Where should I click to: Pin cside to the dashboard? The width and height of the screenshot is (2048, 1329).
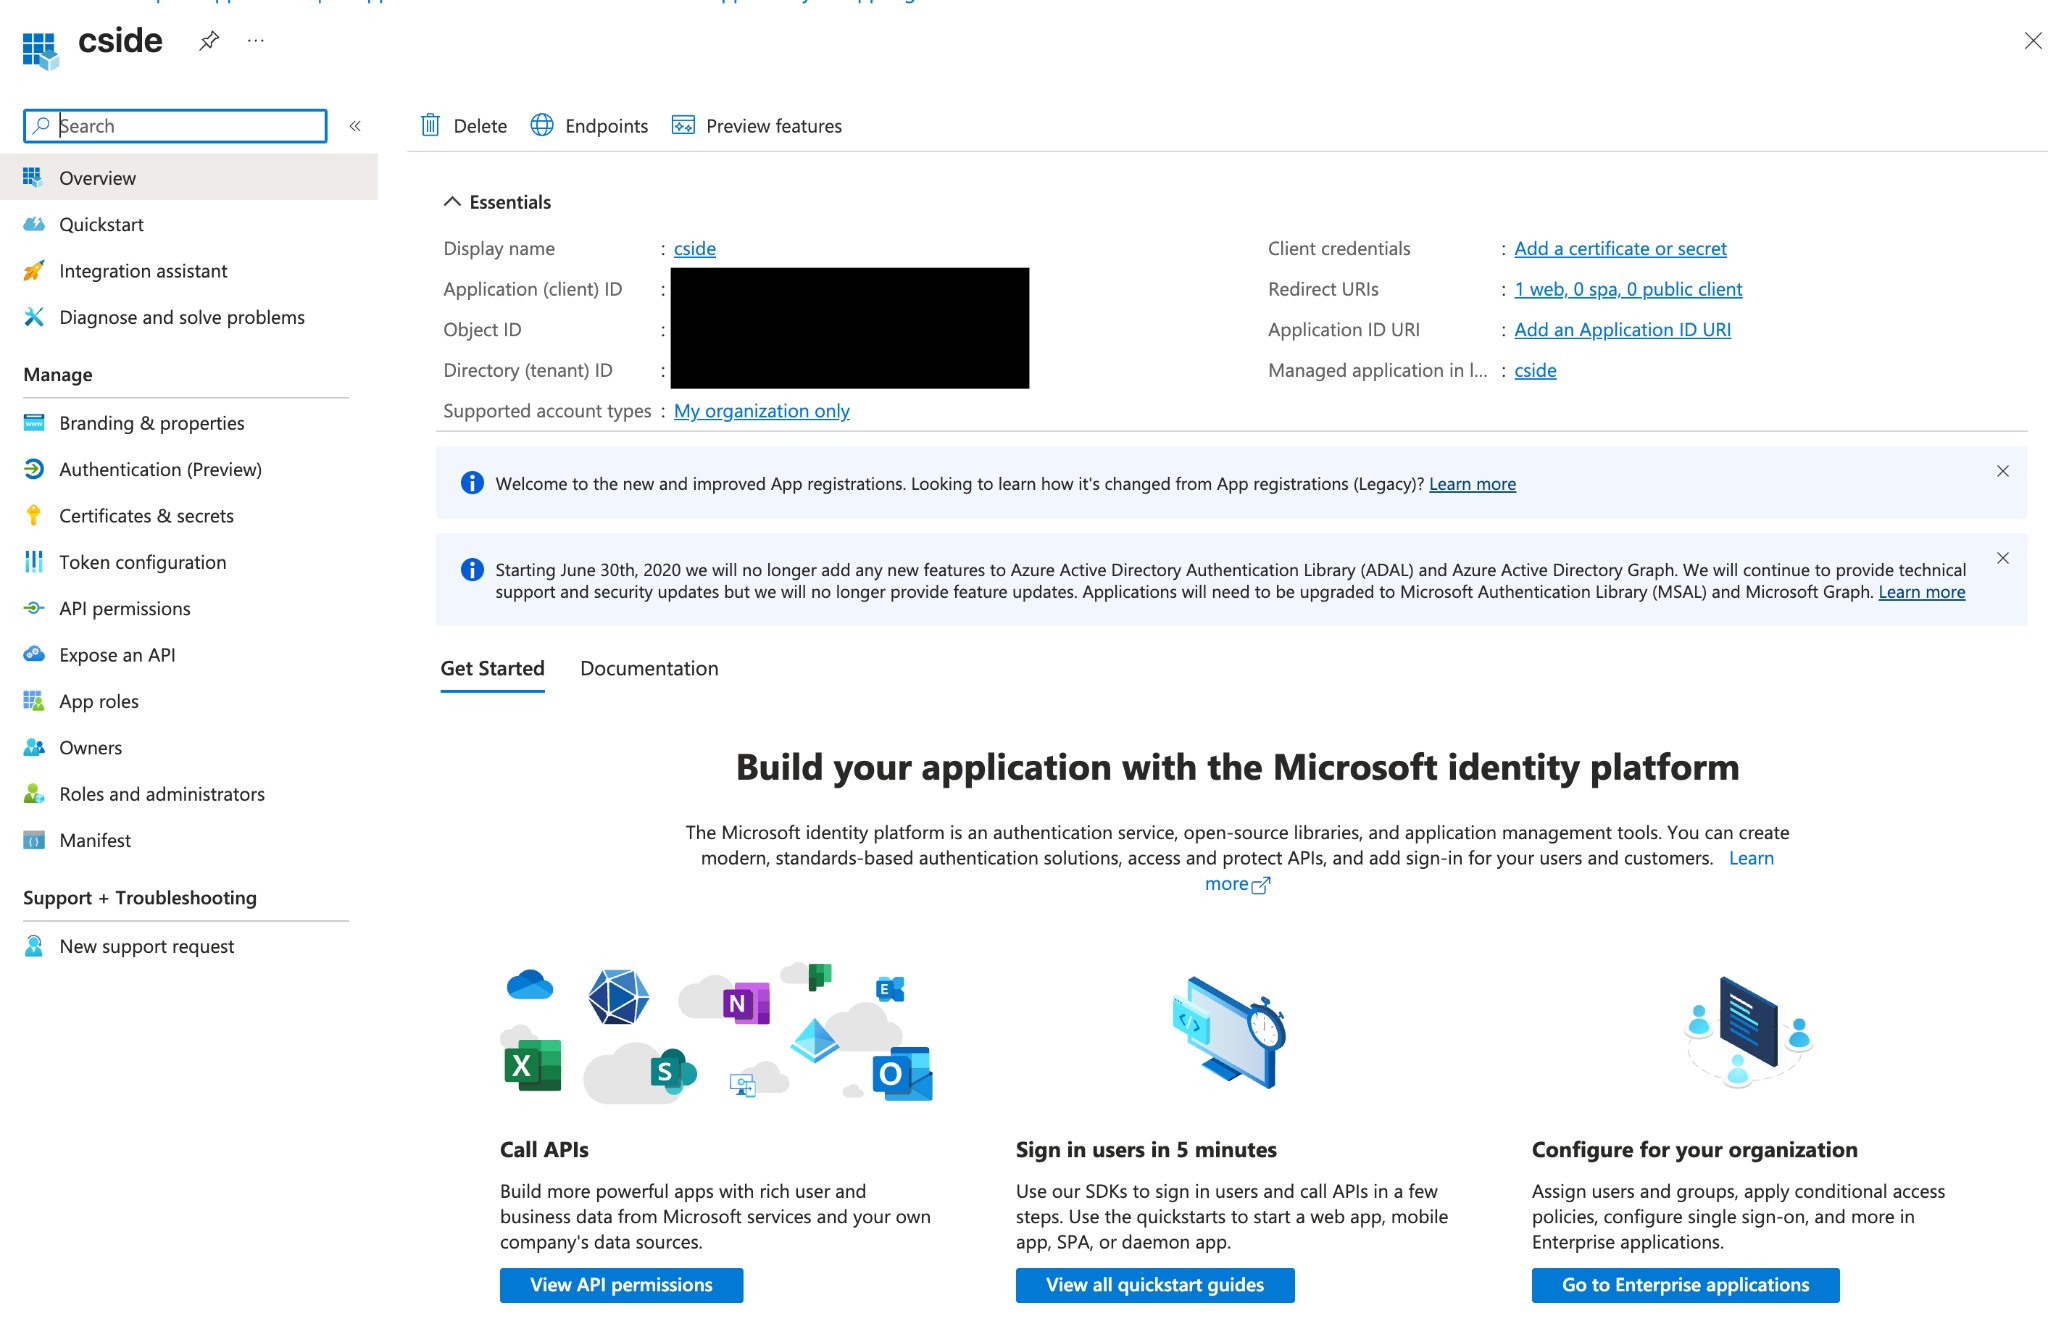[x=209, y=41]
